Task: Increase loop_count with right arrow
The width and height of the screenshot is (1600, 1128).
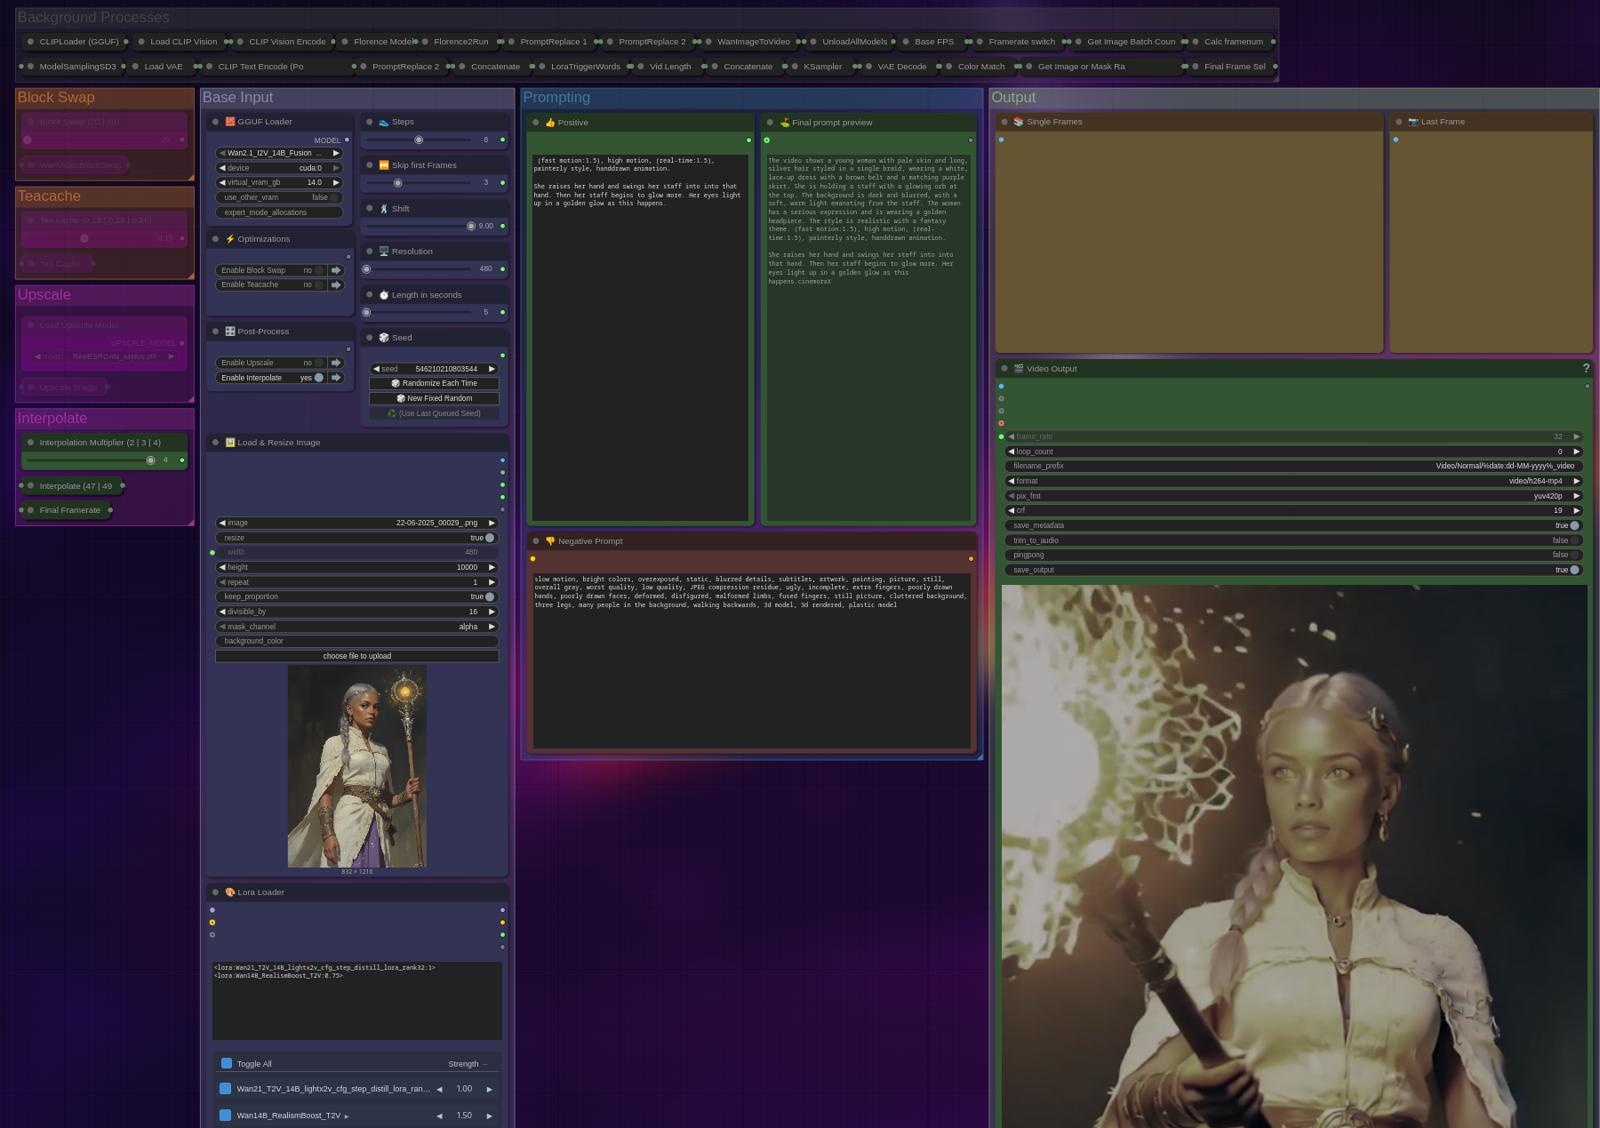Action: [x=1577, y=452]
